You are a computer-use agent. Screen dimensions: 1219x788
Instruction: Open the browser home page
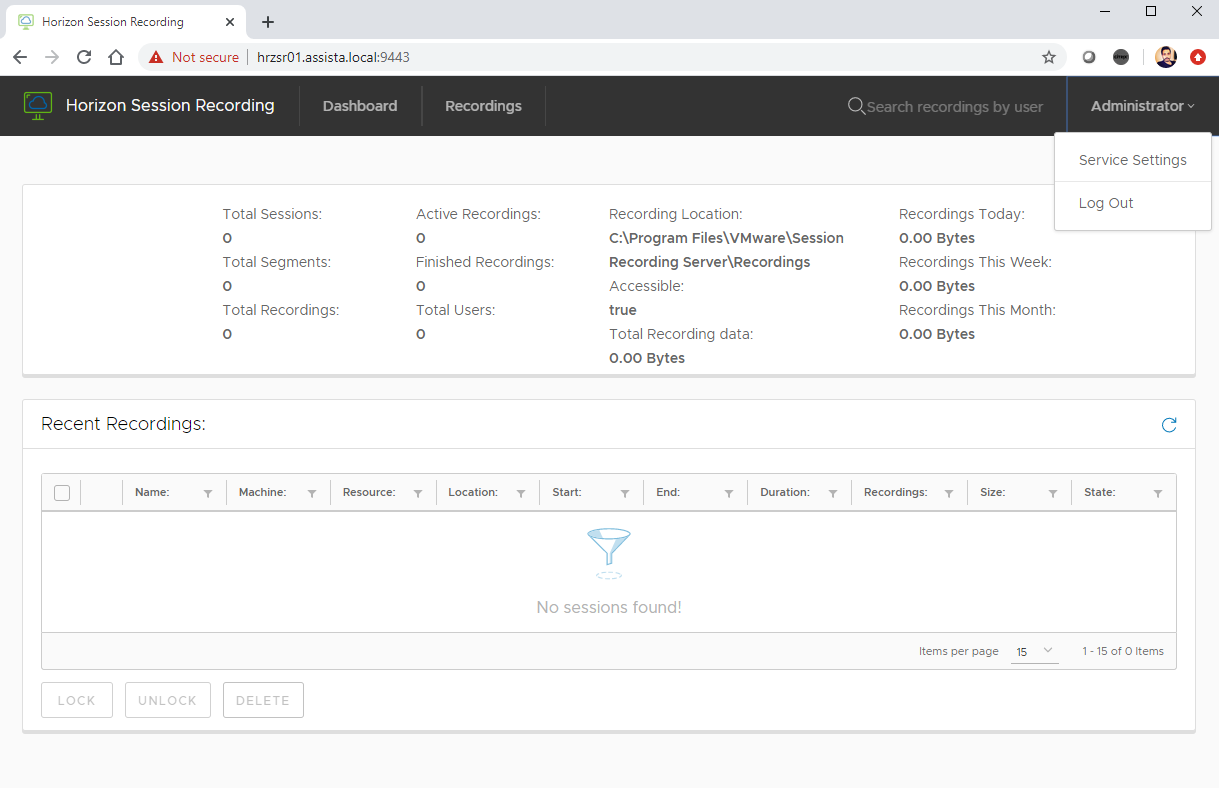tap(116, 57)
